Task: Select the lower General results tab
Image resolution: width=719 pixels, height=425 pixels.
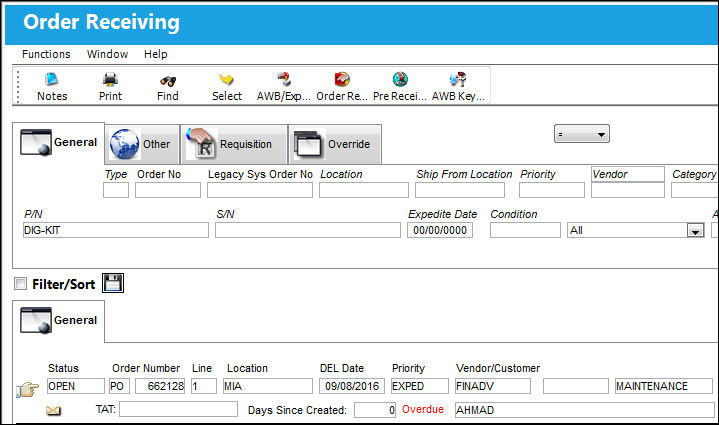Action: pyautogui.click(x=59, y=320)
